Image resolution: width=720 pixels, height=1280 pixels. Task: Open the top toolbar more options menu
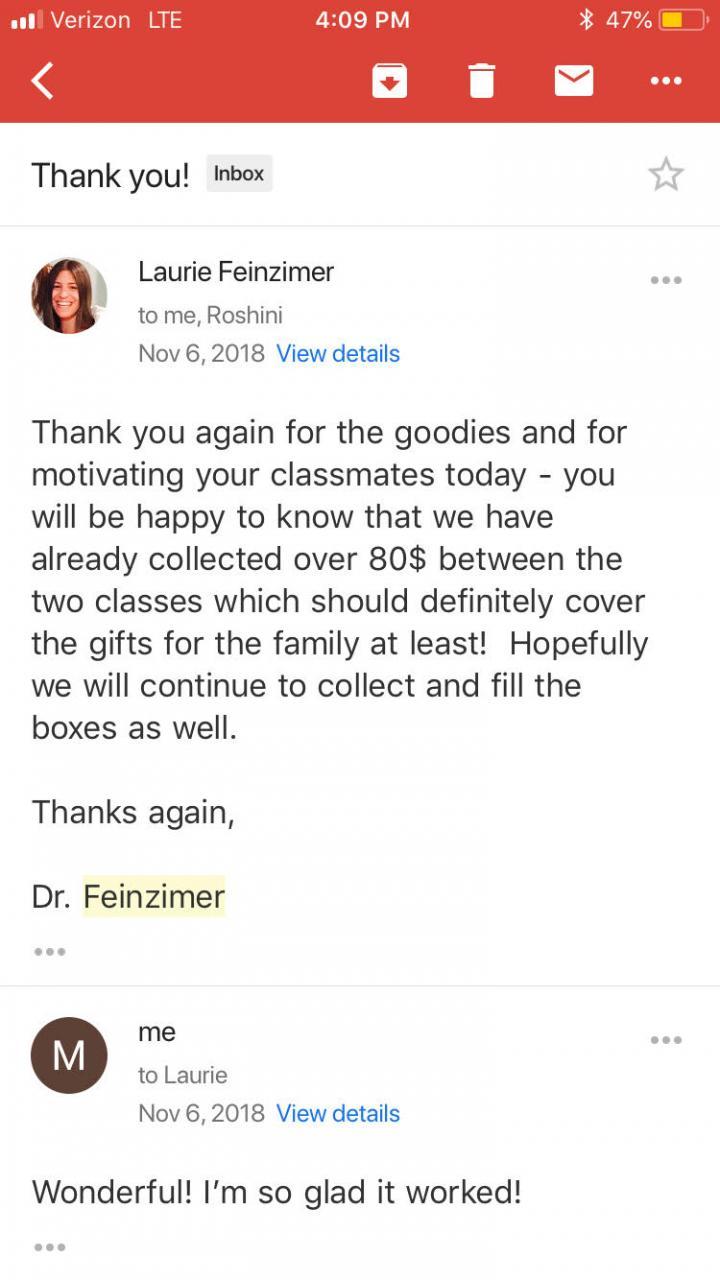point(666,80)
